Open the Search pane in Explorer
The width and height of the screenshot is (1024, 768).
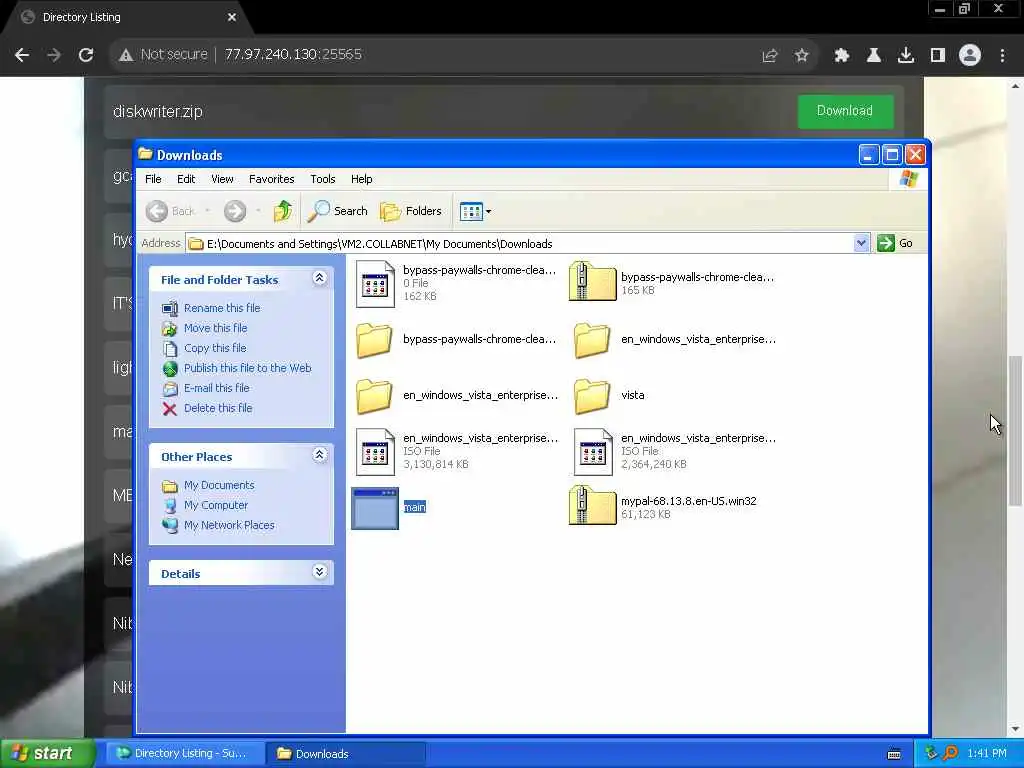pos(337,211)
